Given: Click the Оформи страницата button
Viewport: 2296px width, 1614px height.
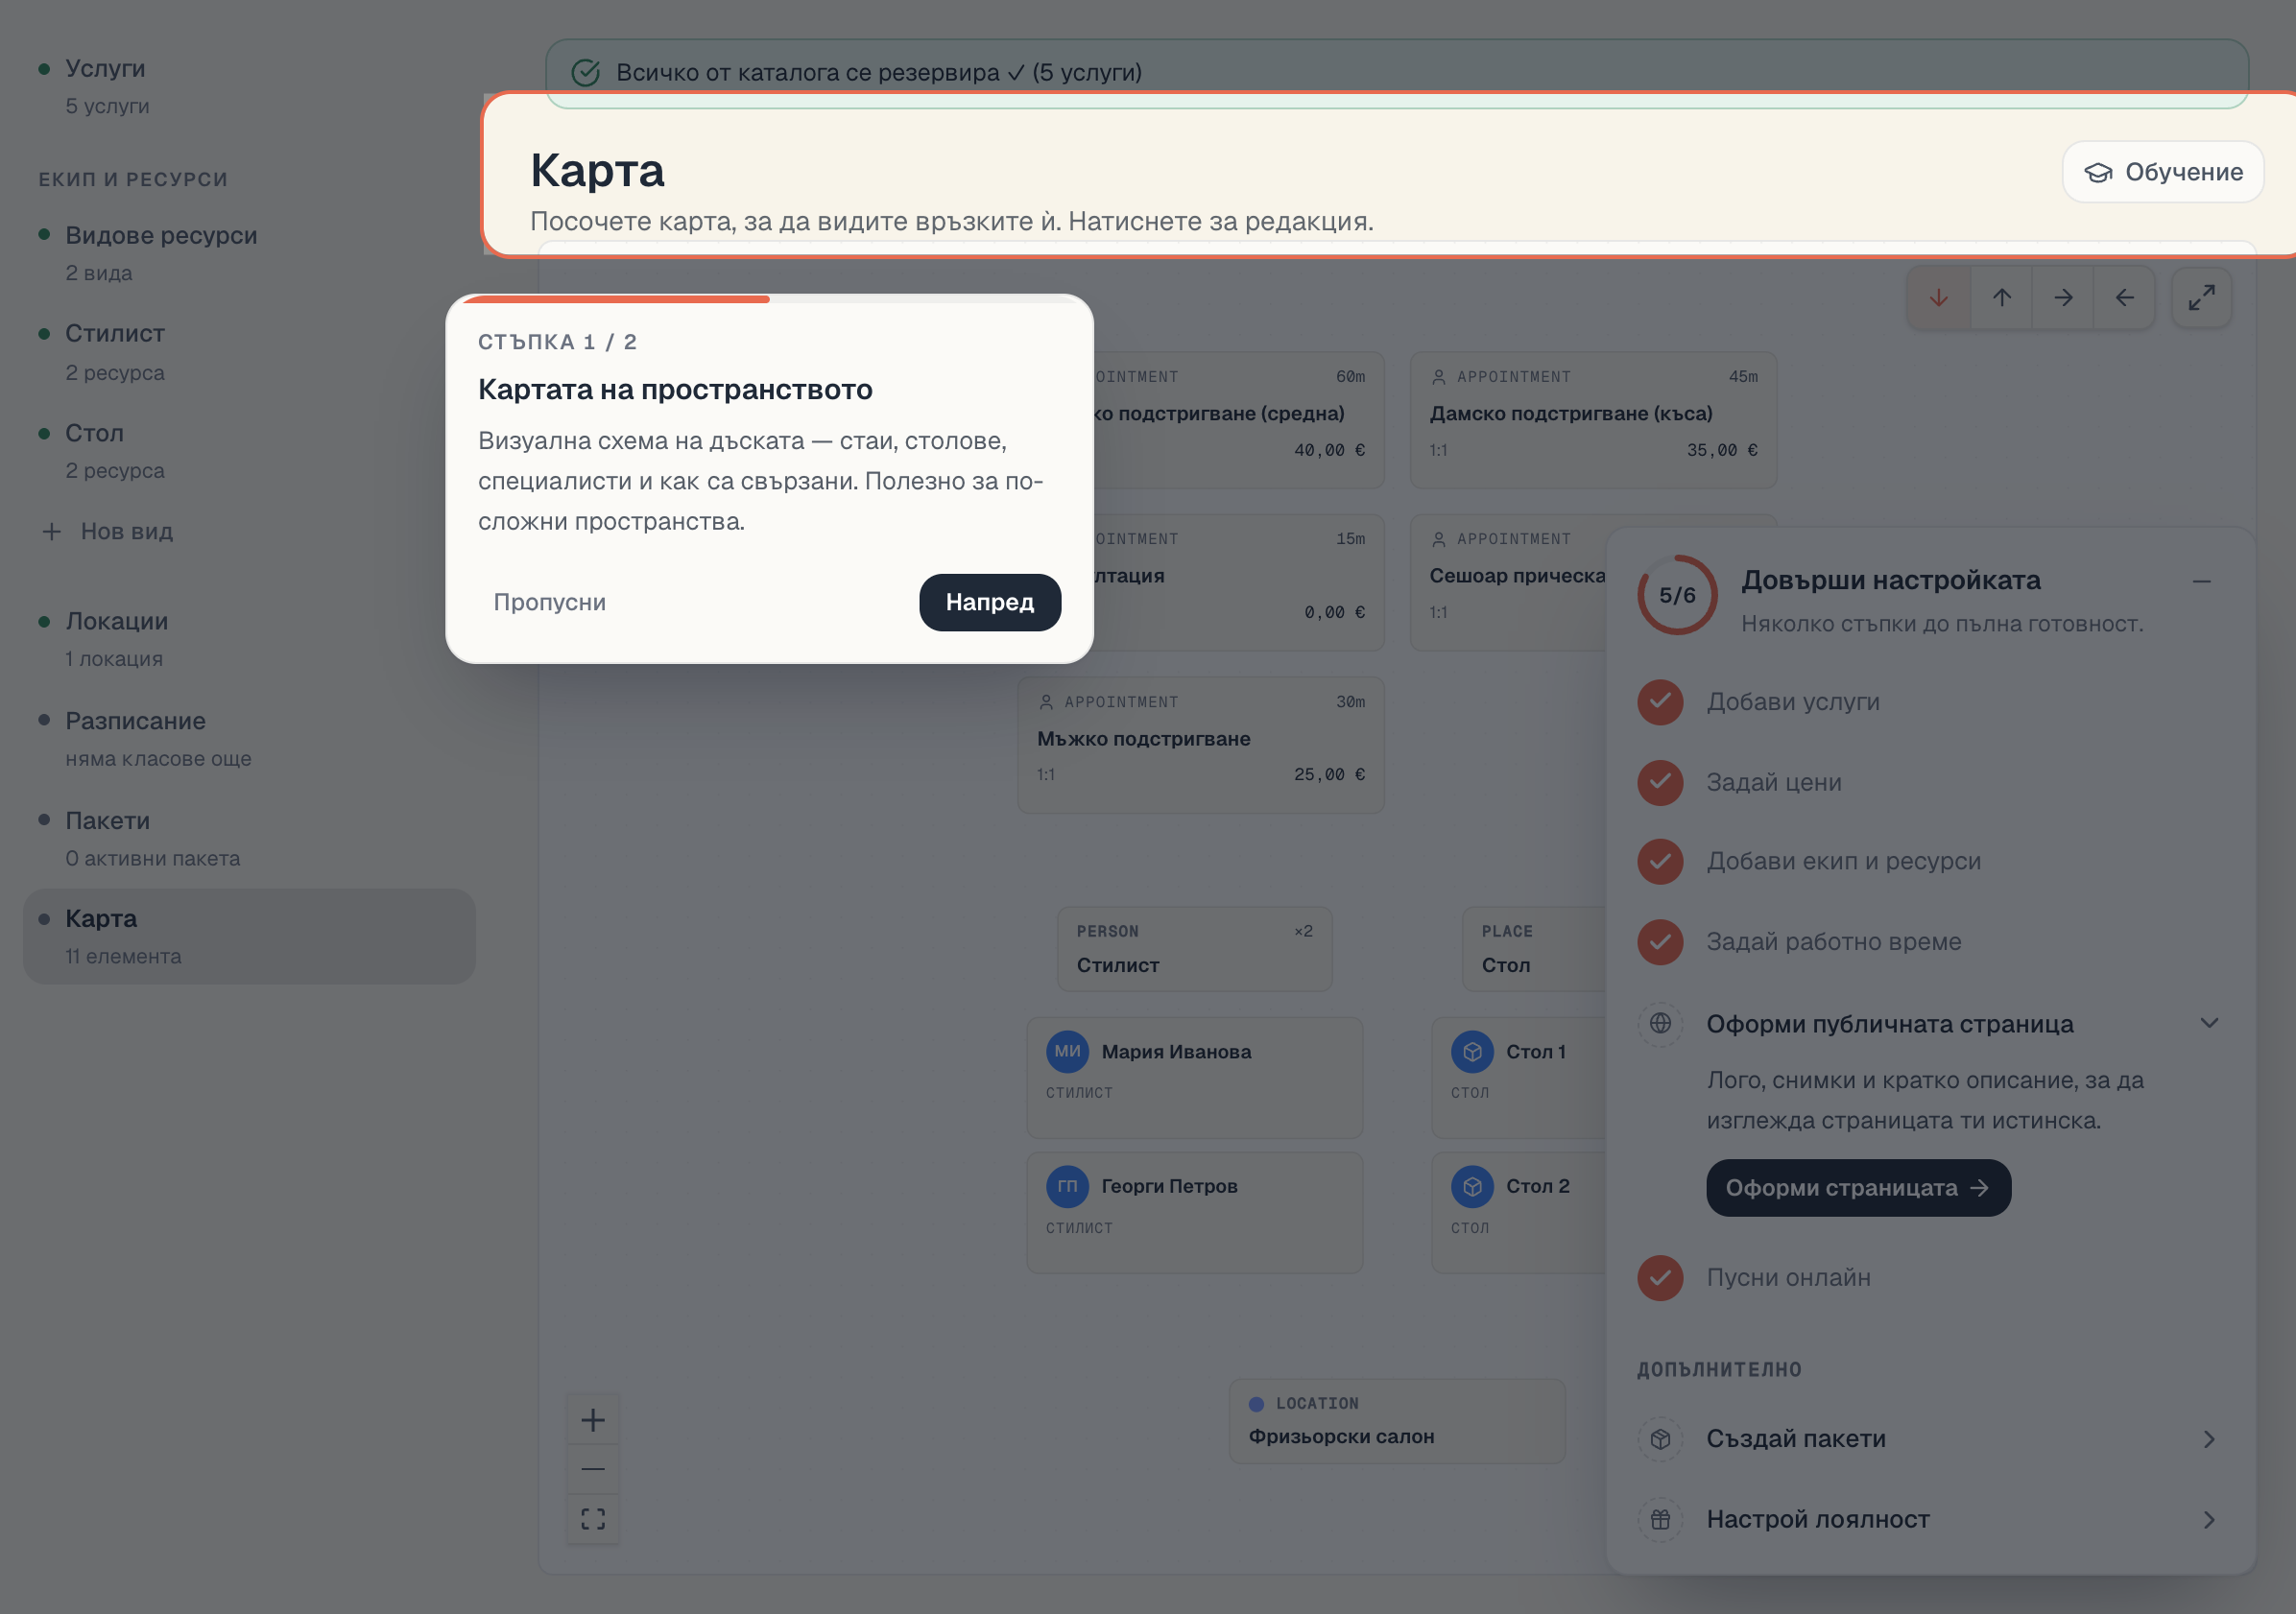Looking at the screenshot, I should pos(1858,1188).
